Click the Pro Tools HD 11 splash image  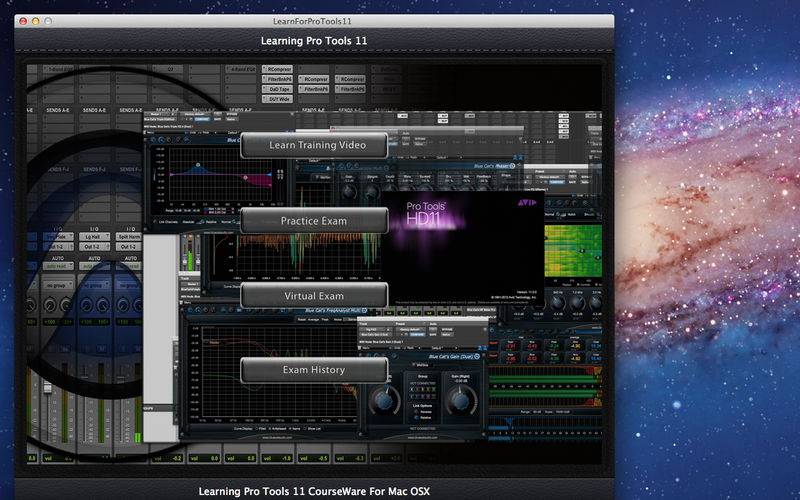[464, 248]
